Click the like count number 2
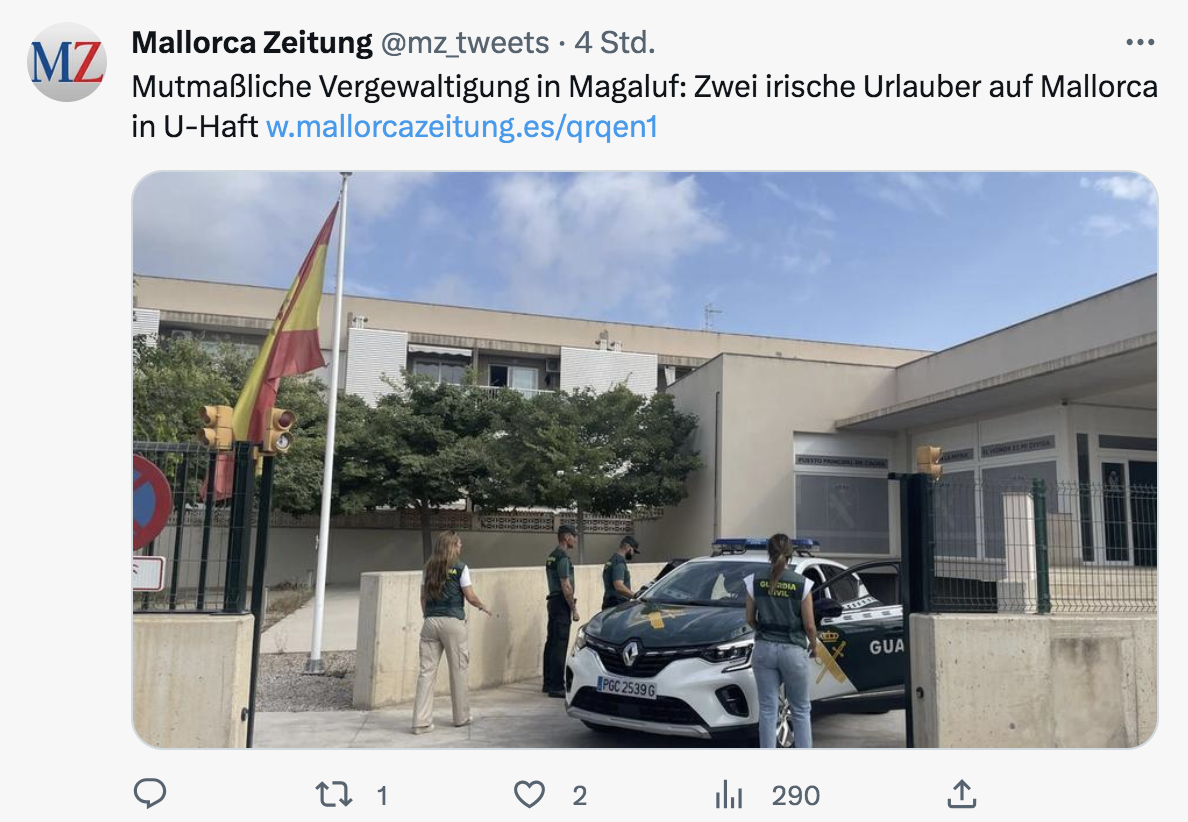1188x822 pixels. [x=580, y=795]
